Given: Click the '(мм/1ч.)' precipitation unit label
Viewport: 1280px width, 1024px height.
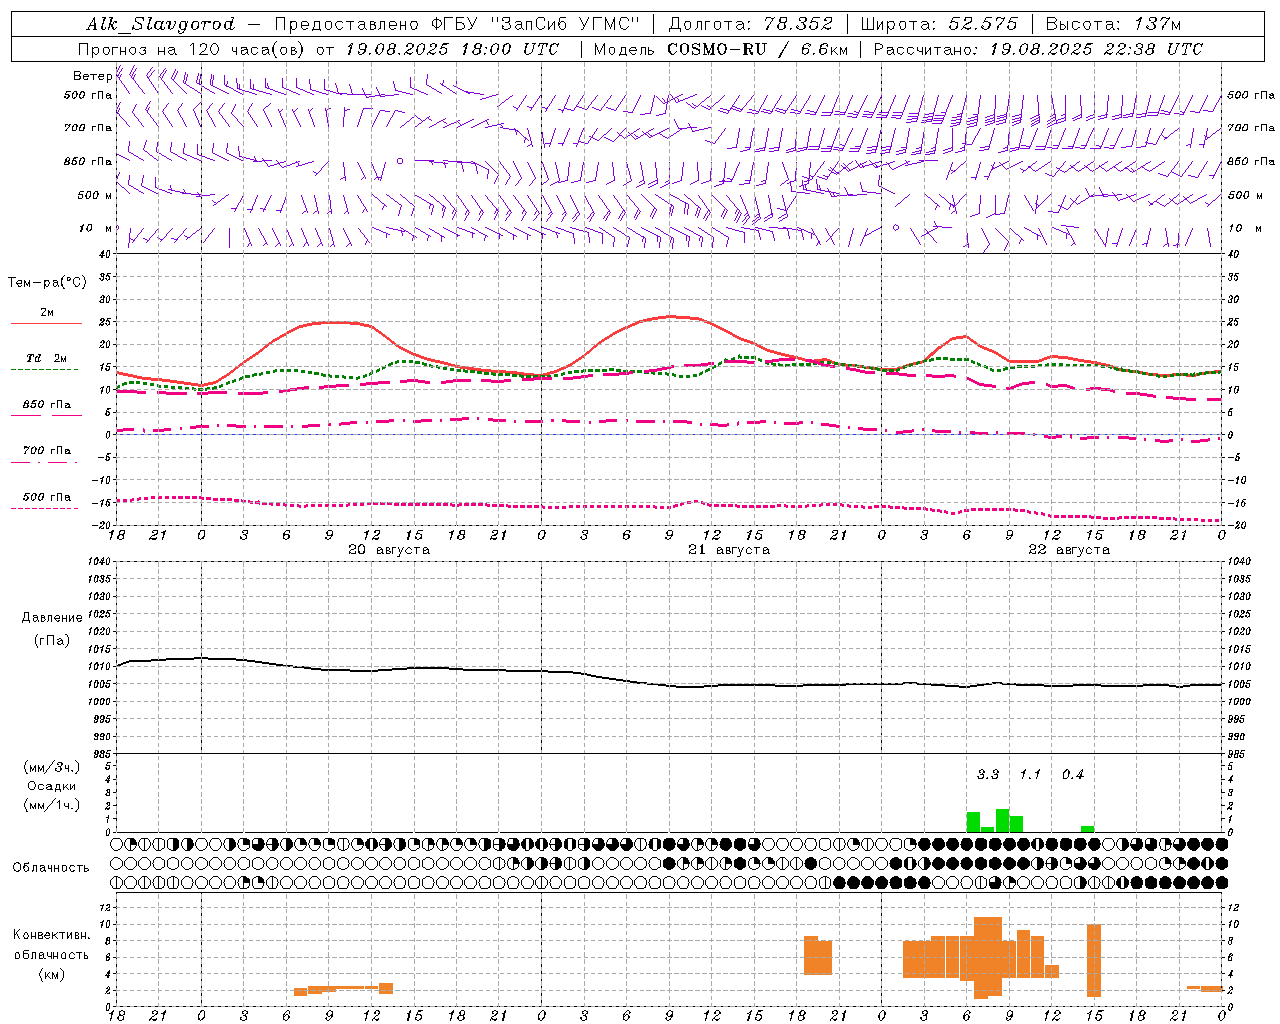Looking at the screenshot, I should tap(51, 805).
